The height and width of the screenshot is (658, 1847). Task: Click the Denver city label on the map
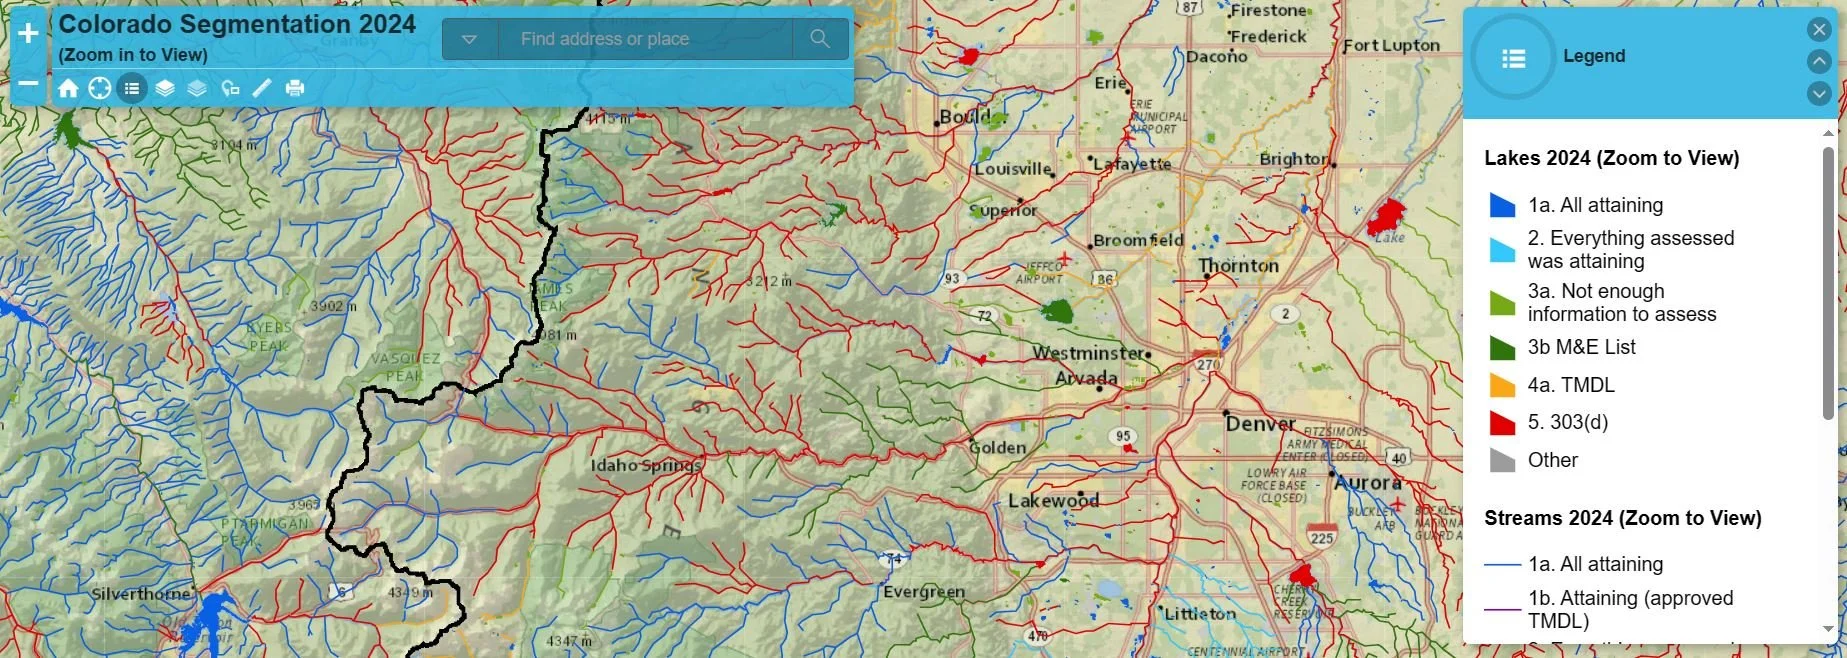(x=1260, y=424)
